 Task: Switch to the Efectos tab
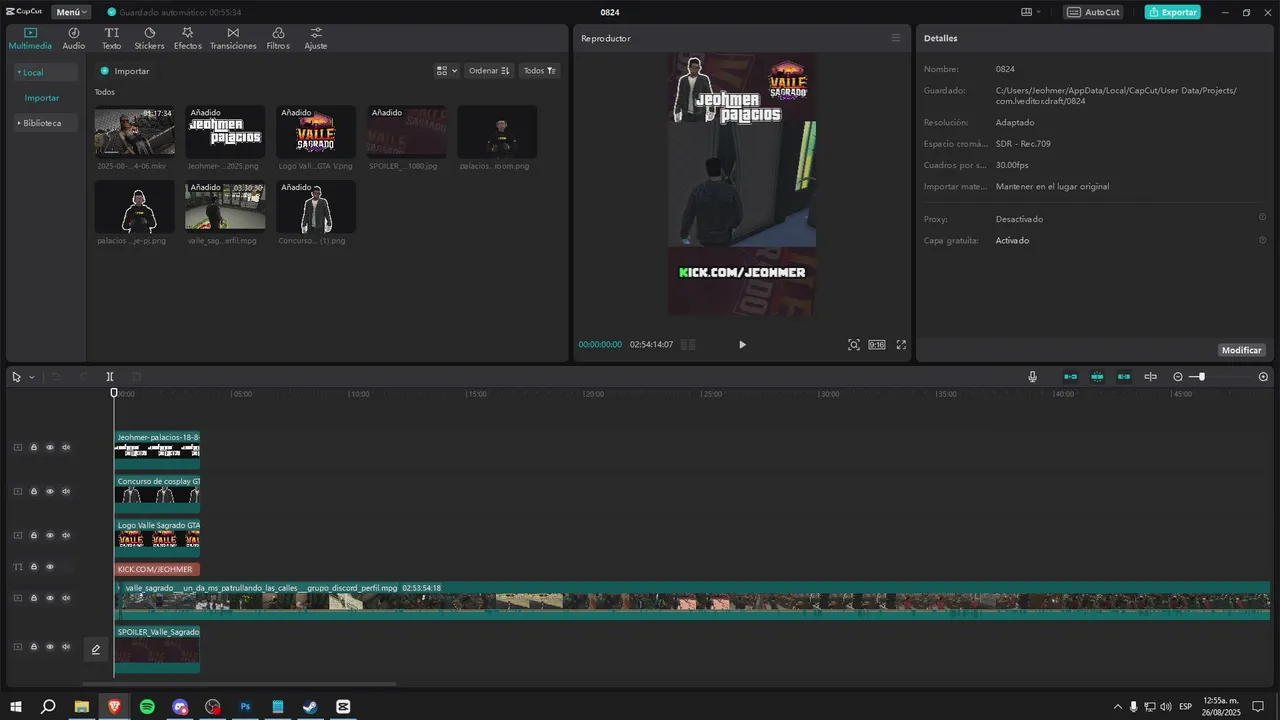coord(187,39)
